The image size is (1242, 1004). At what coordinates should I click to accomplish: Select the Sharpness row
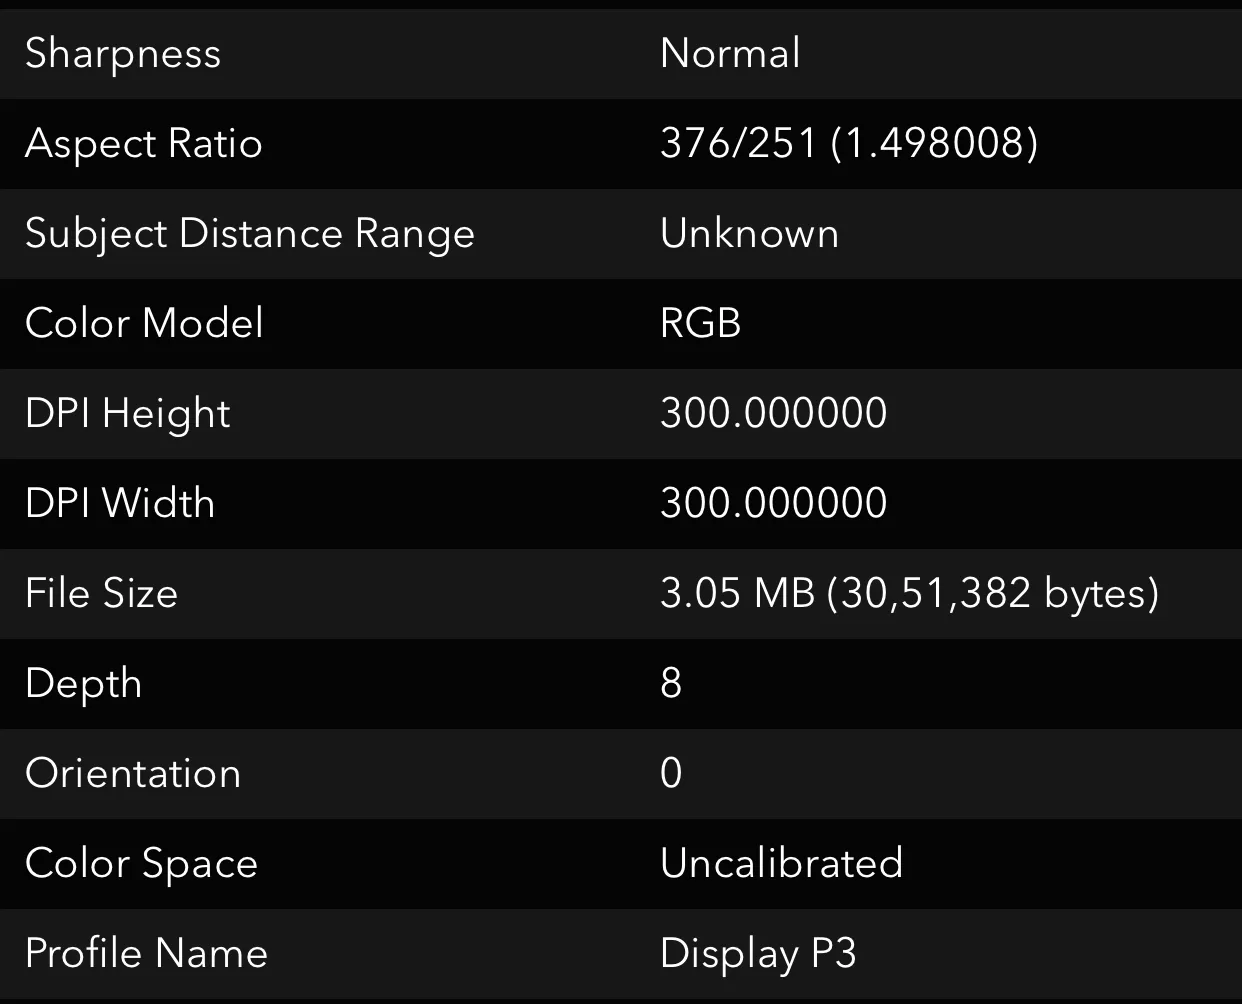123,54
